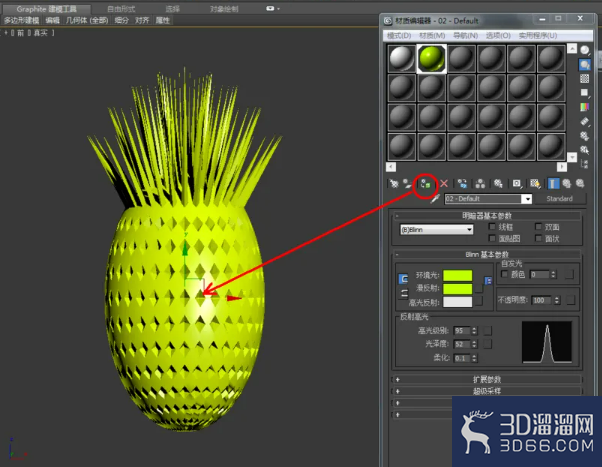Click Sample UV Tiling icon

(584, 93)
